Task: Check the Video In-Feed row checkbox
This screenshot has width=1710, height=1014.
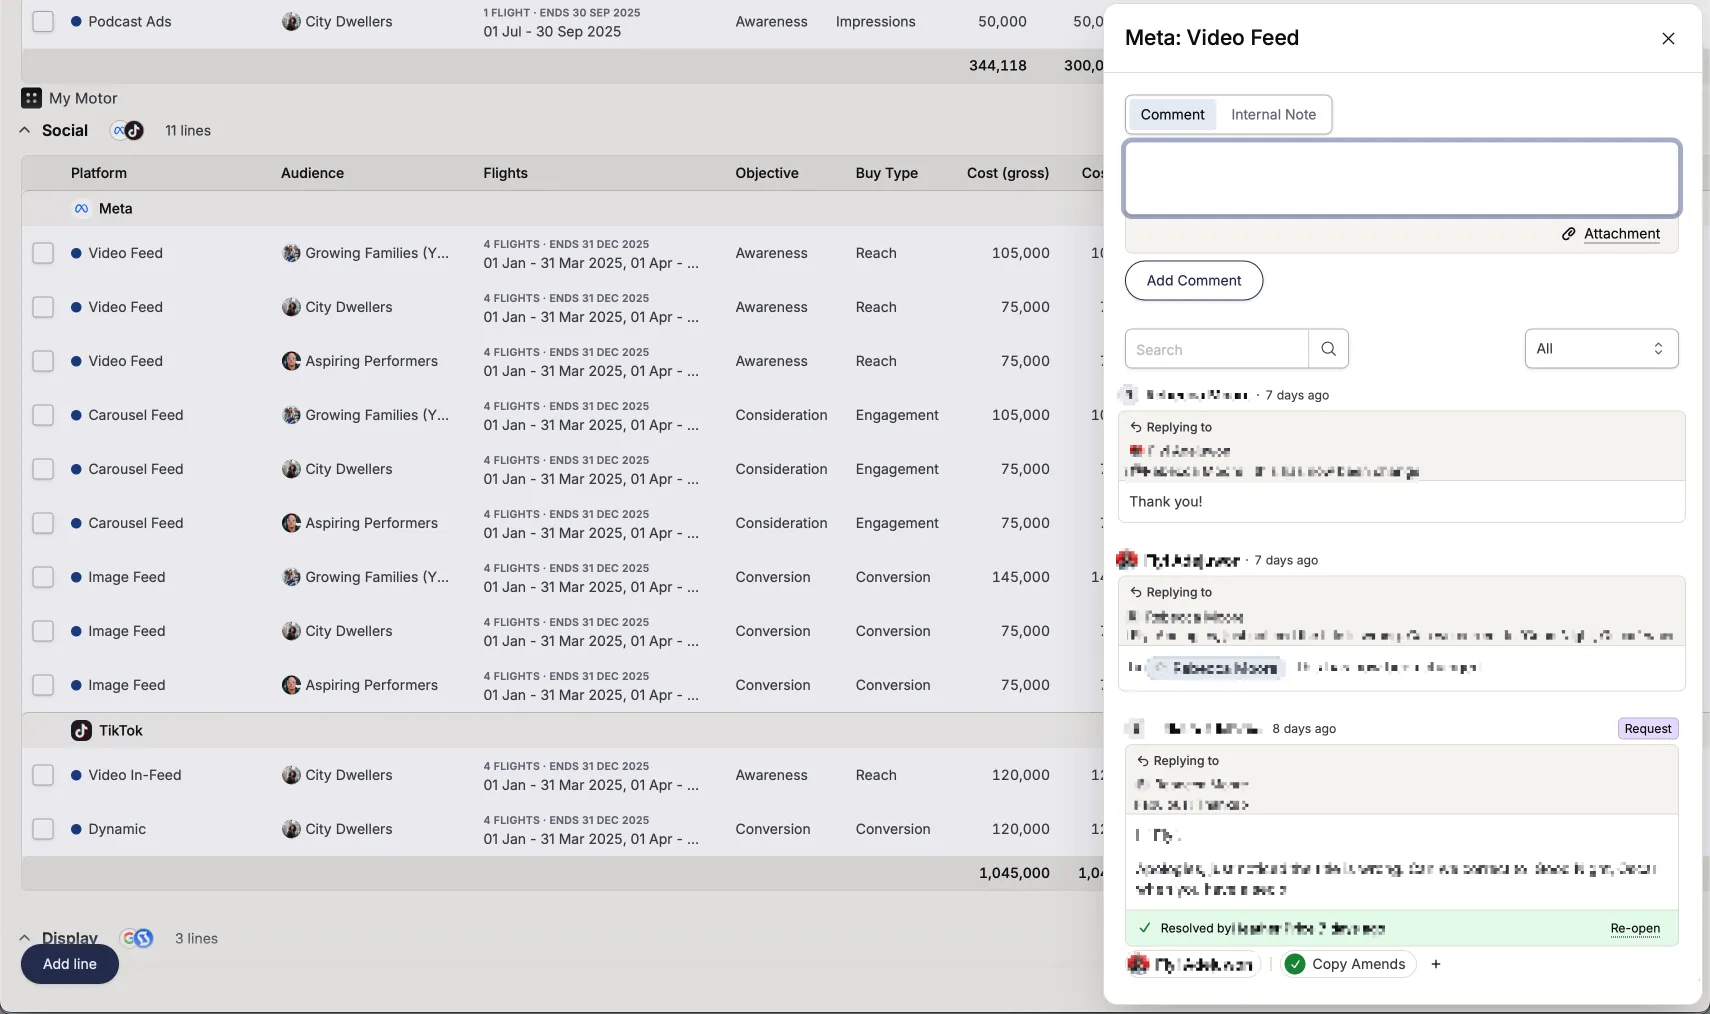Action: click(x=43, y=775)
